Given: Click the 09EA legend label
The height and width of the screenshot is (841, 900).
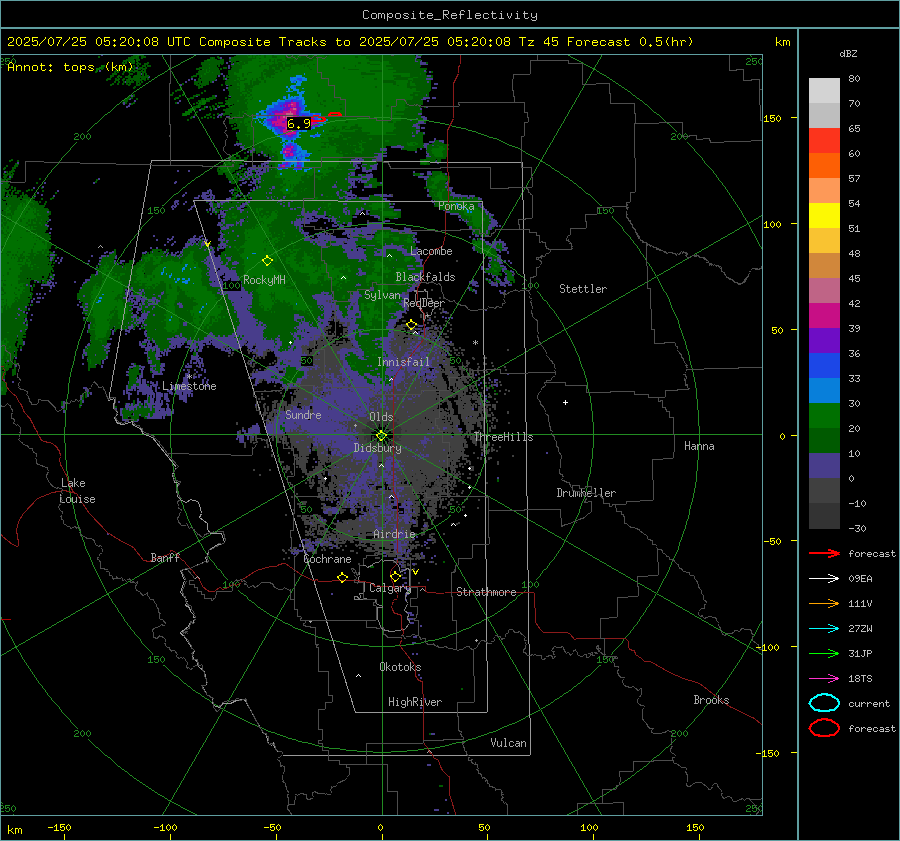Looking at the screenshot, I should click(860, 579).
